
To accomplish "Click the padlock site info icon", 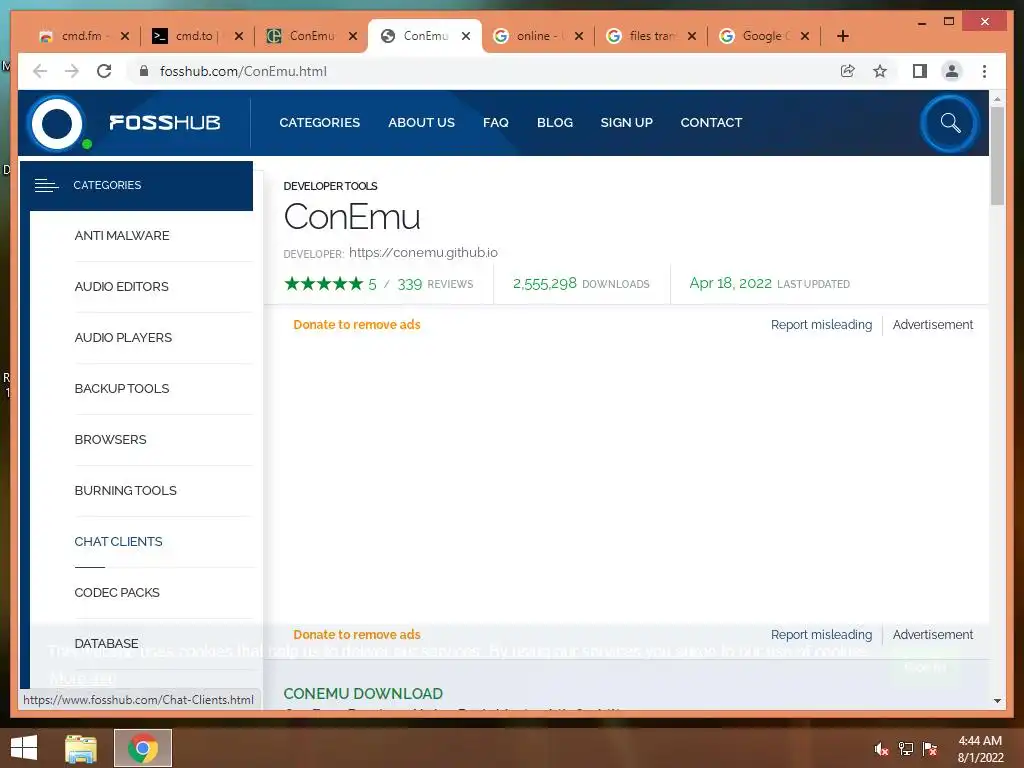I will (144, 71).
